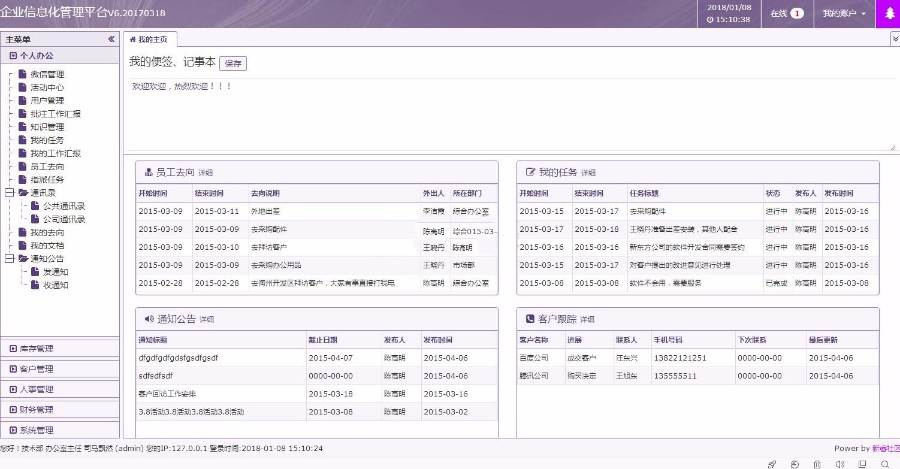This screenshot has width=900, height=469.
Task: Click the tree icon in the top-right corner
Action: point(888,14)
